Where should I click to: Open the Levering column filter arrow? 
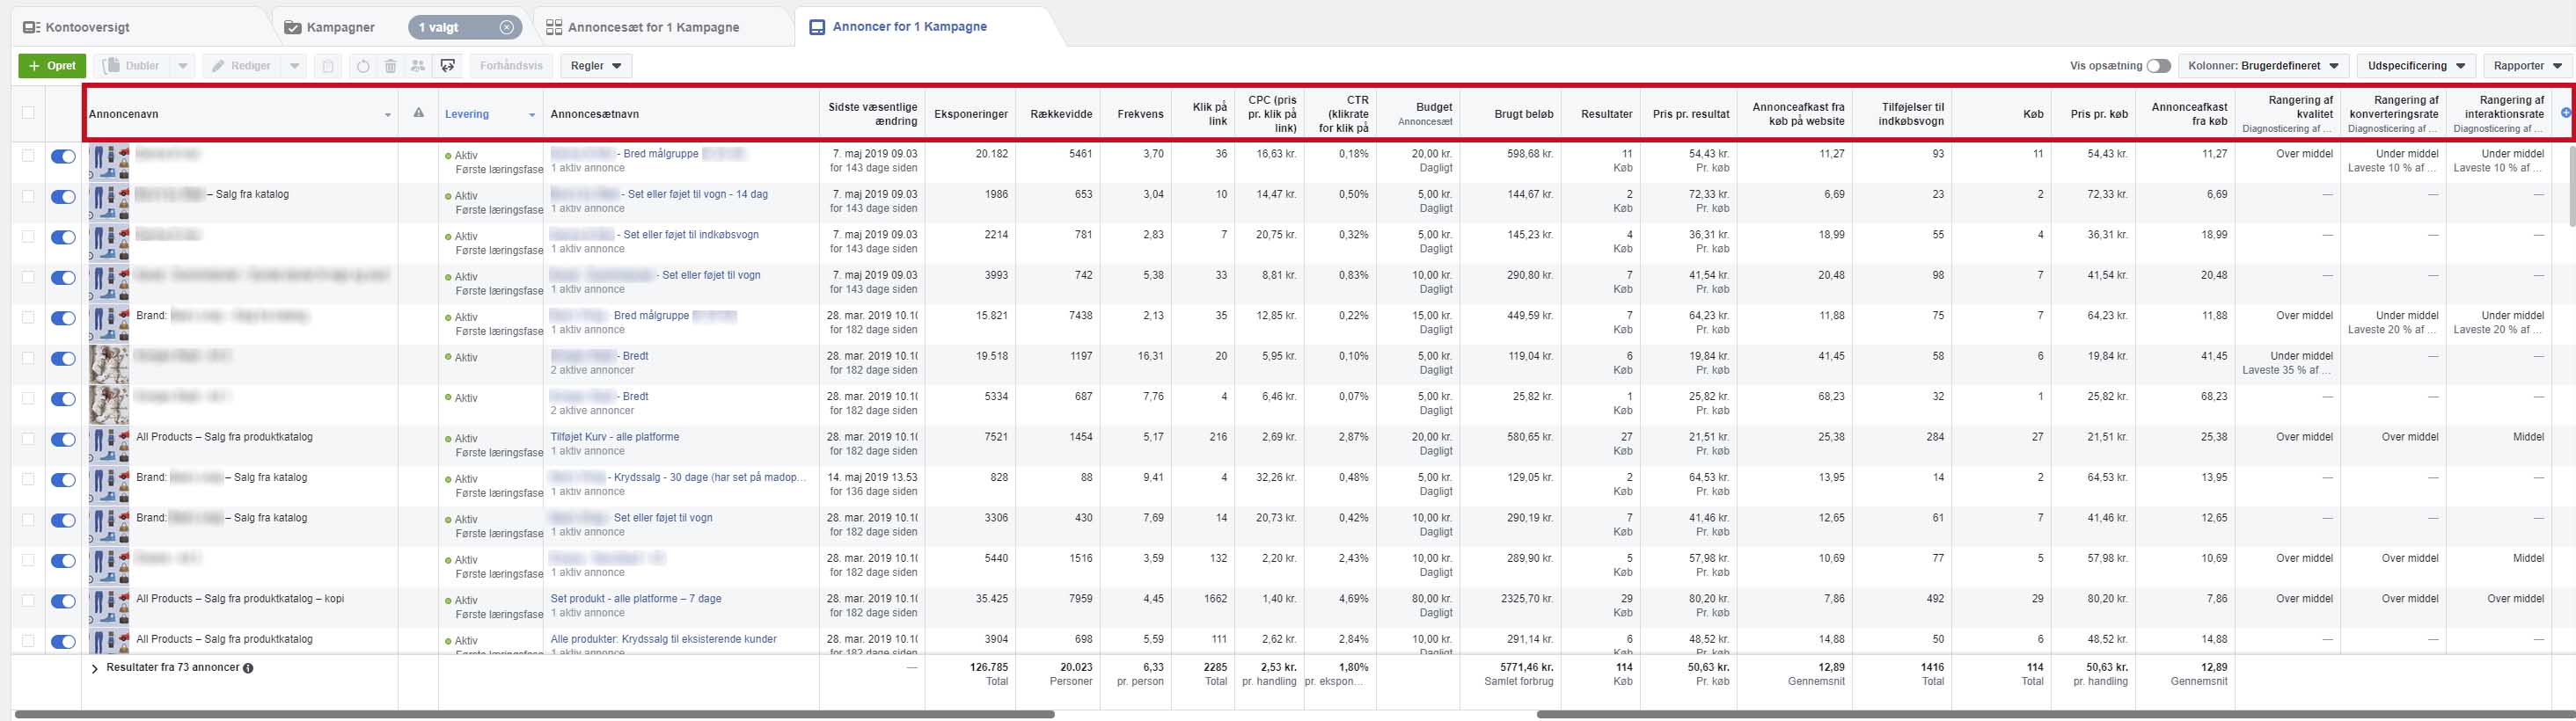pos(532,115)
